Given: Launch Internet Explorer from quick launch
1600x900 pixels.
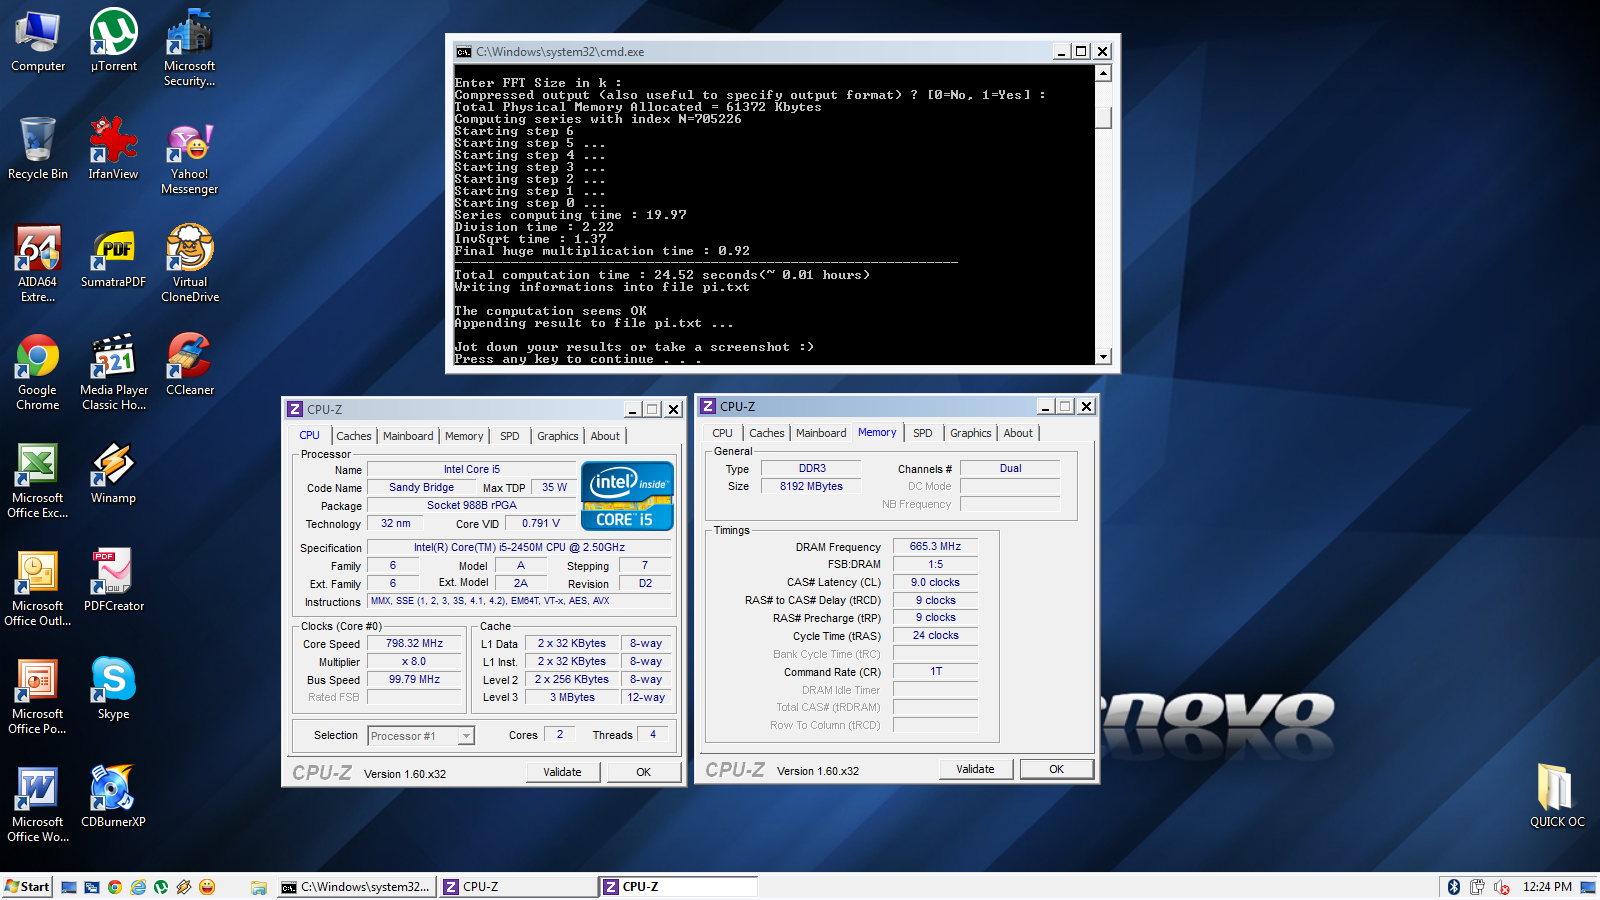Looking at the screenshot, I should tap(138, 887).
